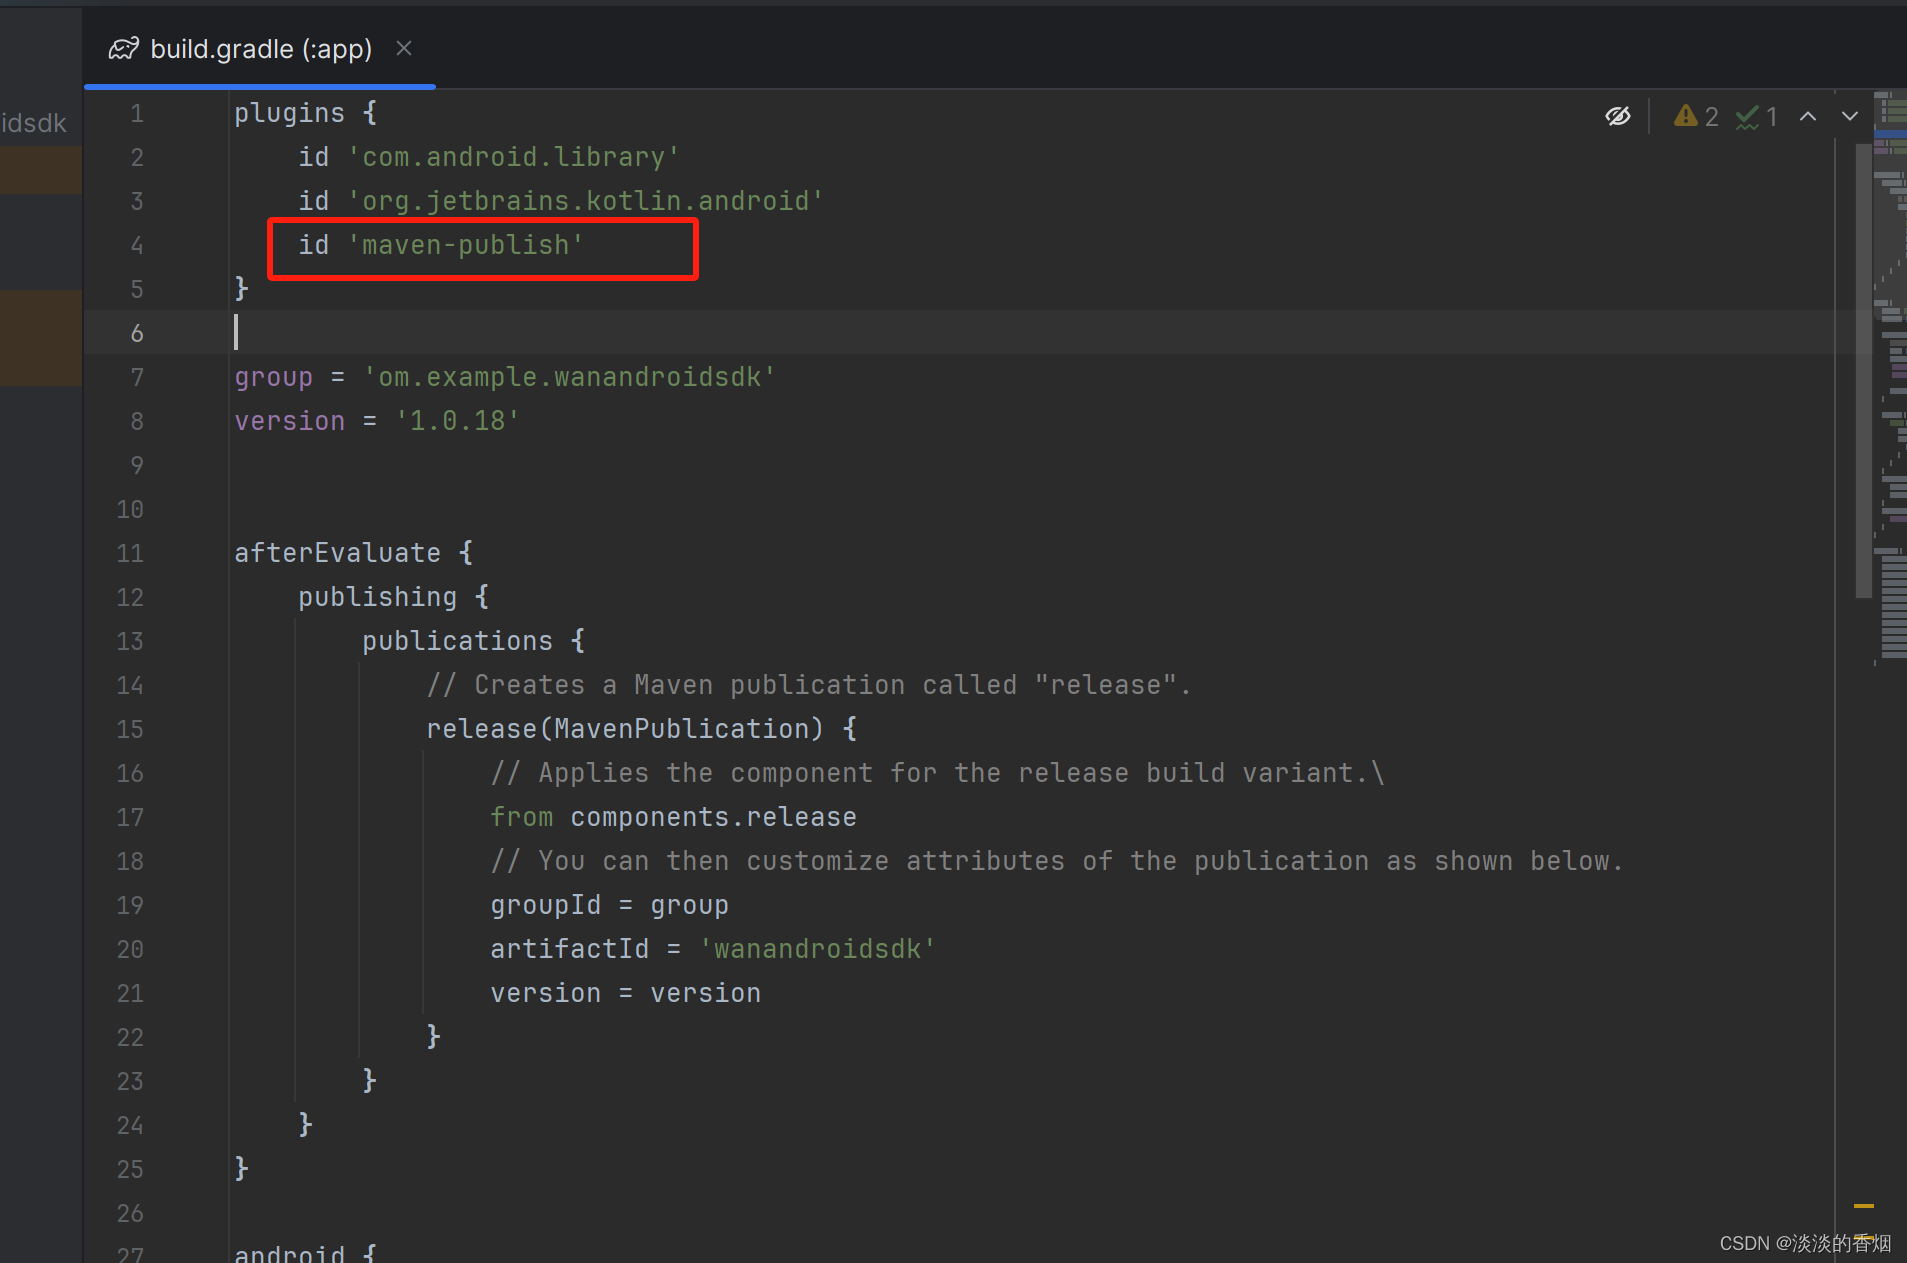Open the warnings indicator showing 2

pyautogui.click(x=1696, y=116)
